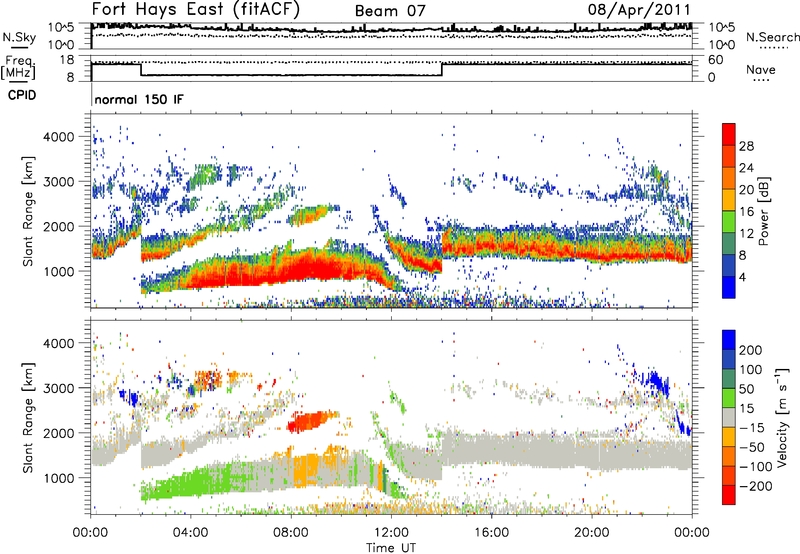Viewport: 800px width, 554px height.
Task: Click the "50" velocity color bar label
Action: pyautogui.click(x=746, y=389)
